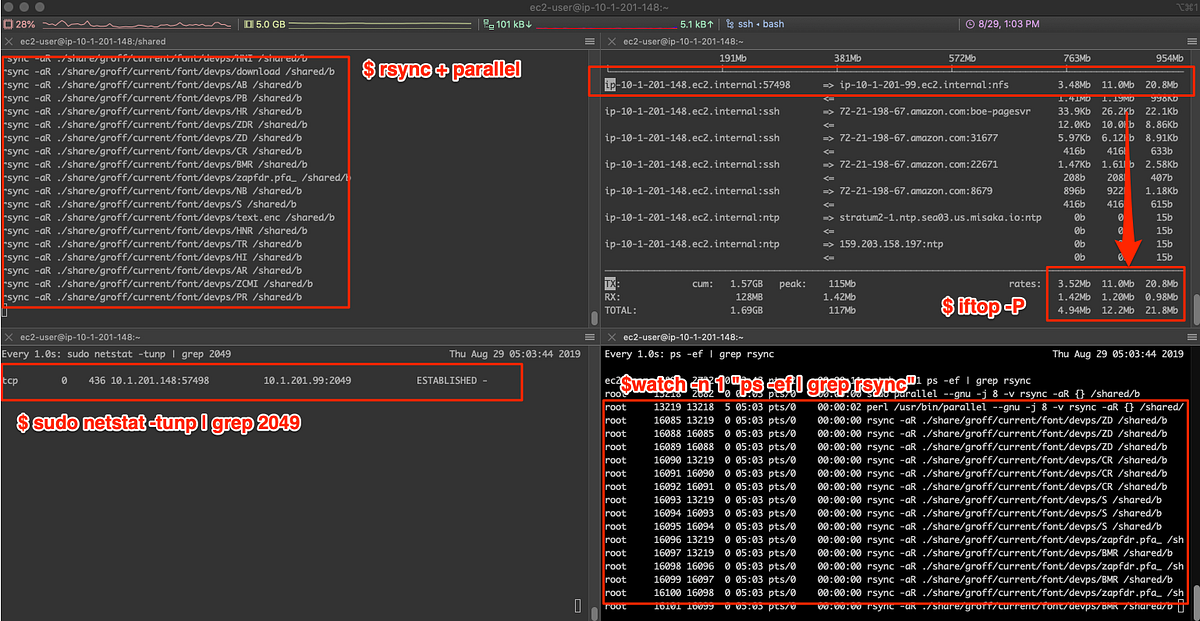This screenshot has width=1200, height=621.
Task: Click process row perl /usr/bin/parallel PID 13219
Action: pos(894,408)
